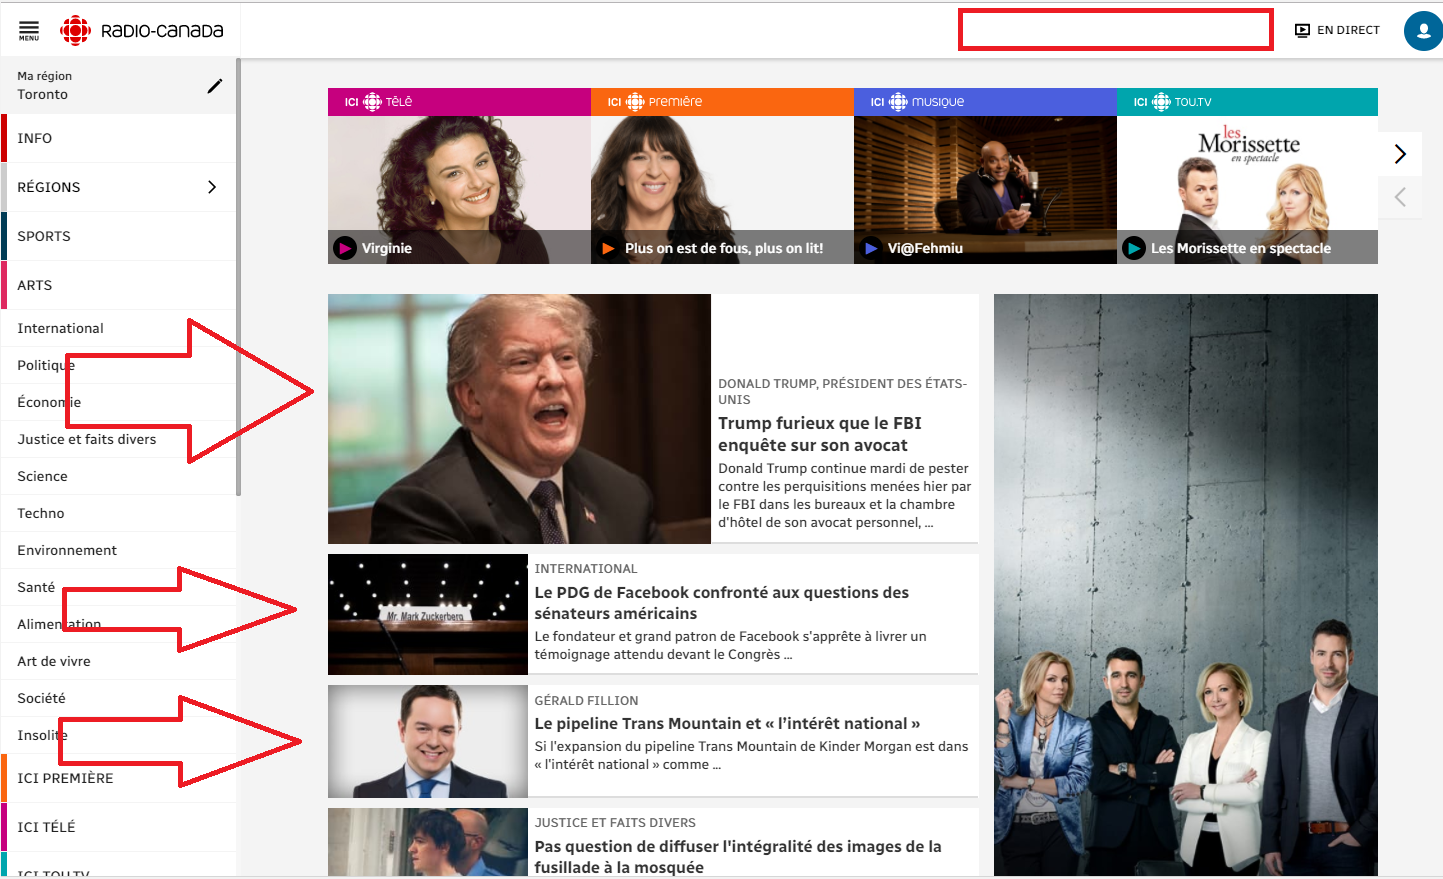The width and height of the screenshot is (1443, 879).
Task: Watch live via EN DIRECT
Action: pyautogui.click(x=1337, y=30)
